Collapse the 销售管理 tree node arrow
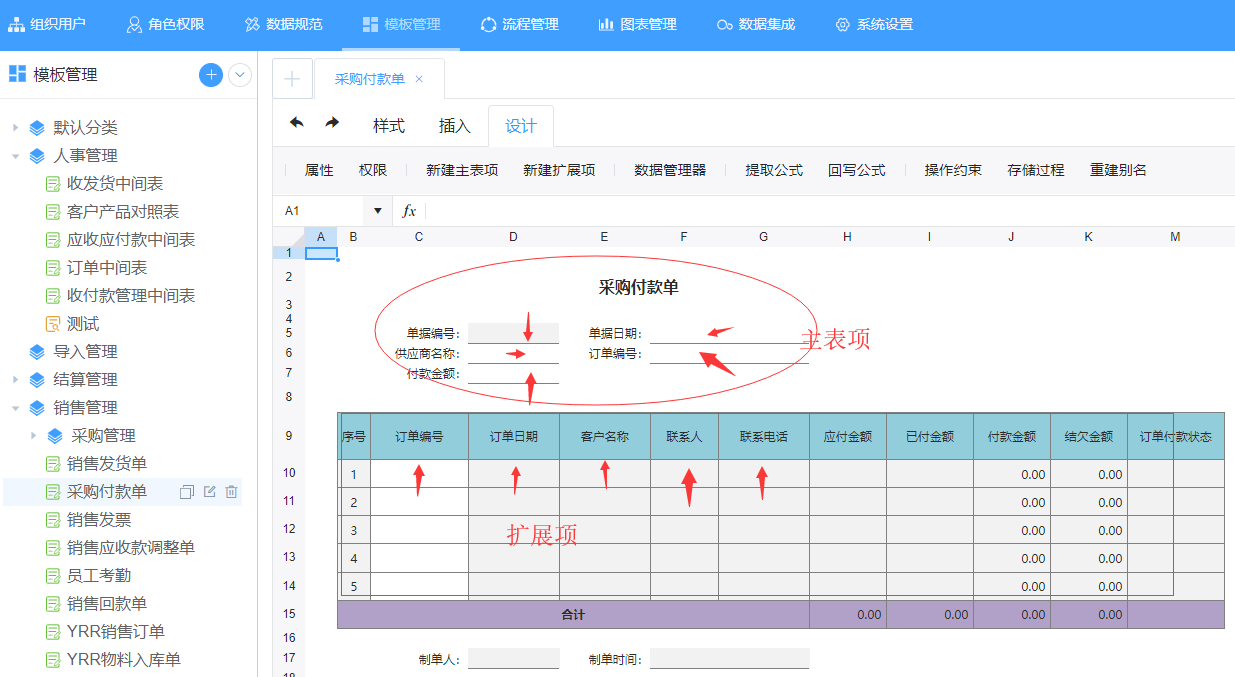The height and width of the screenshot is (677, 1235). tap(15, 408)
